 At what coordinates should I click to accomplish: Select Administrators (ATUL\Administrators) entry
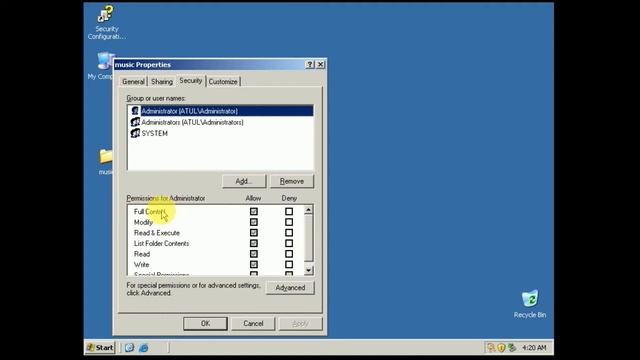coord(220,122)
